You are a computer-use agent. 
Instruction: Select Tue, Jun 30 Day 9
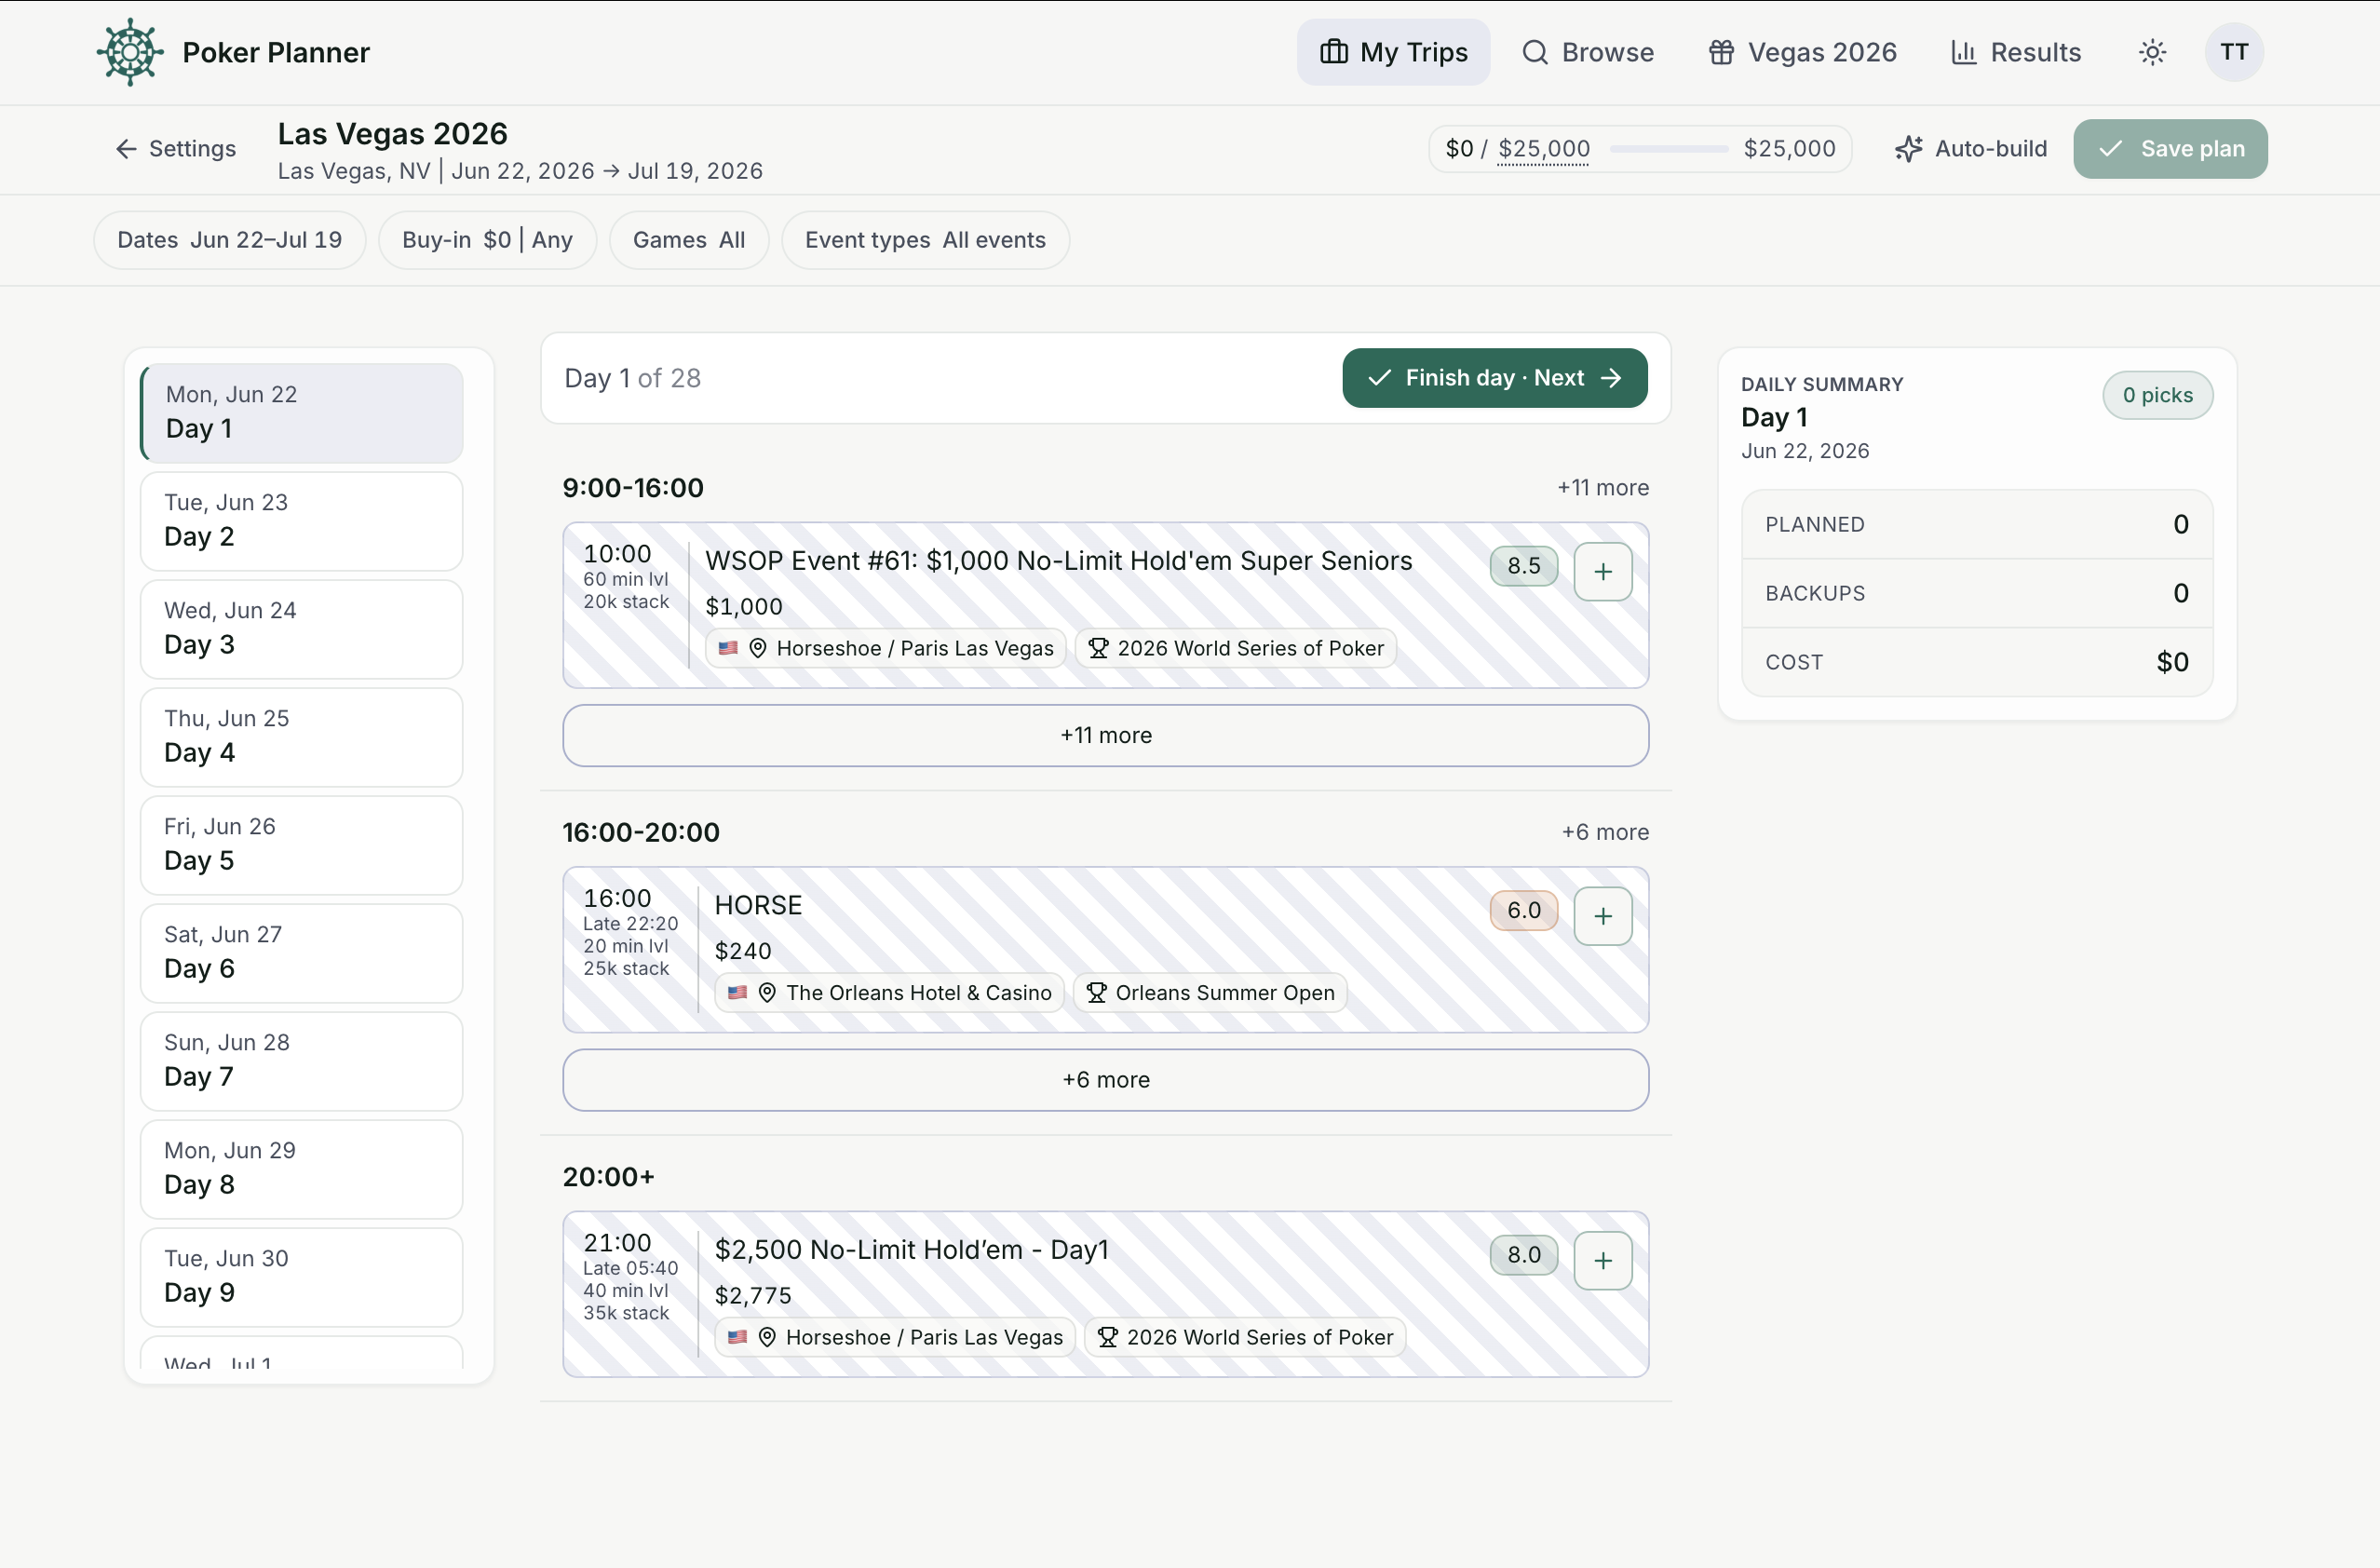point(302,1277)
